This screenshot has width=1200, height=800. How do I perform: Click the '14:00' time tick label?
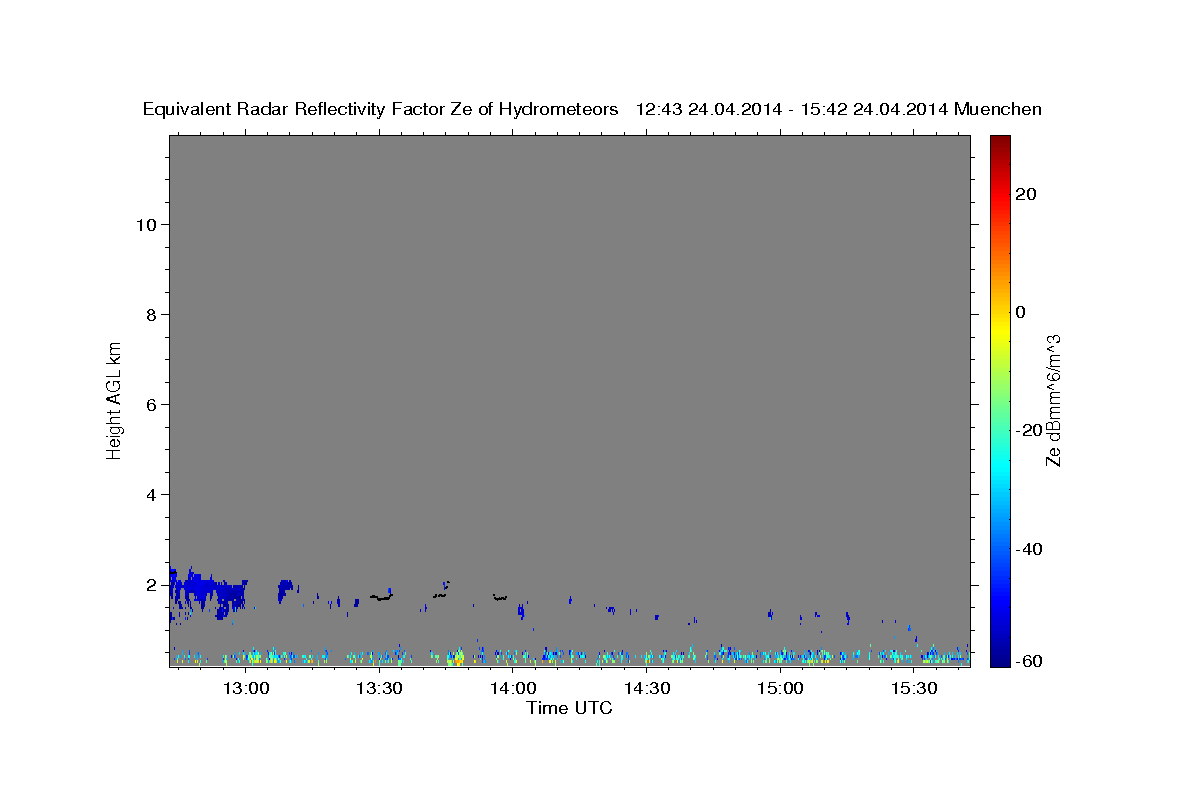pos(513,688)
